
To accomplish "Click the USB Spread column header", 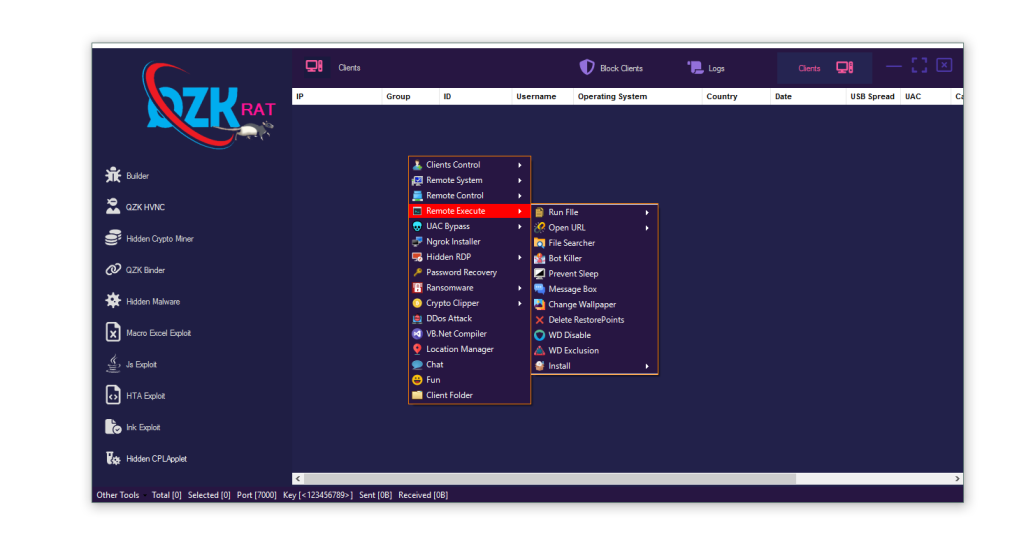I will pyautogui.click(x=872, y=96).
